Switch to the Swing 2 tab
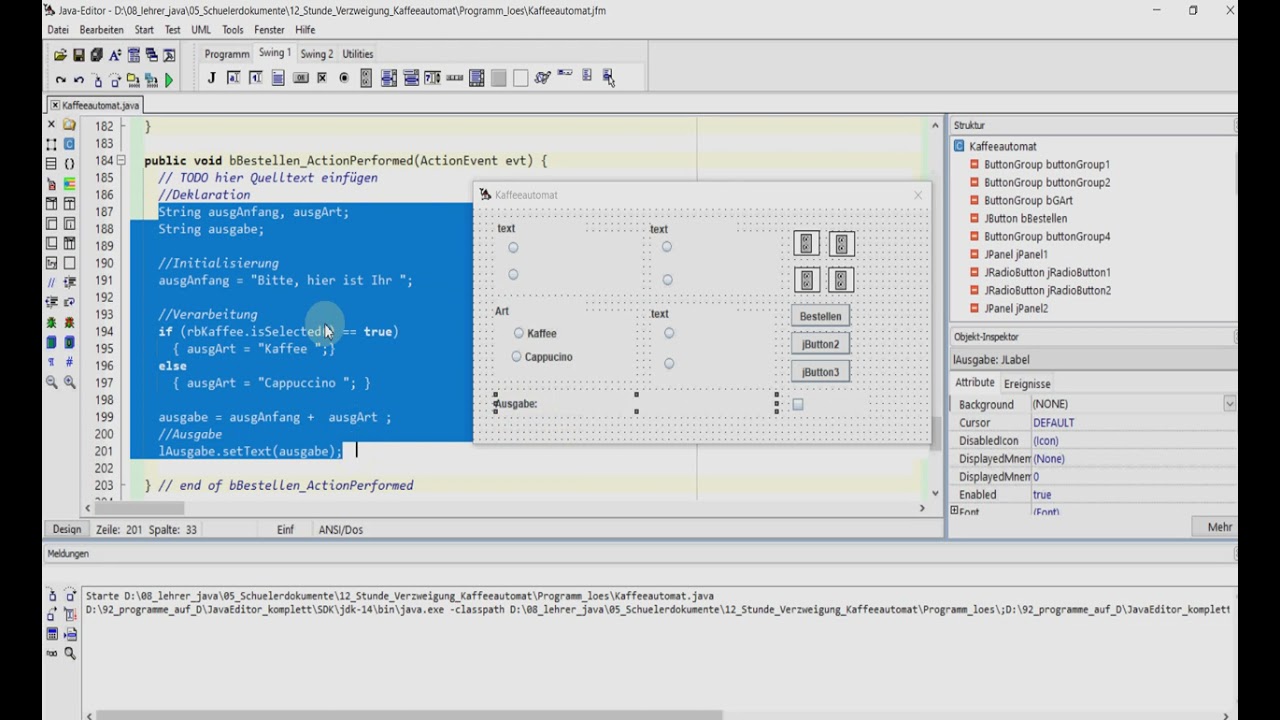 click(317, 54)
